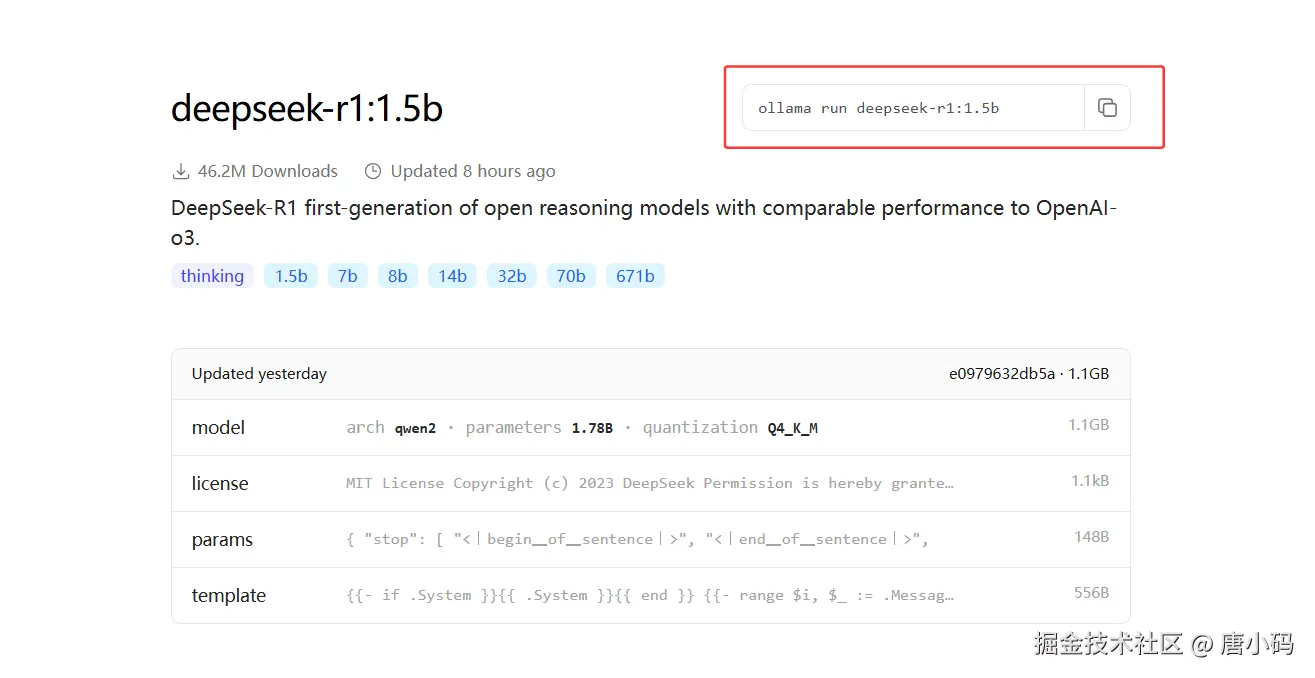1315x678 pixels.
Task: Click the clock icon next to update time
Action: [373, 170]
